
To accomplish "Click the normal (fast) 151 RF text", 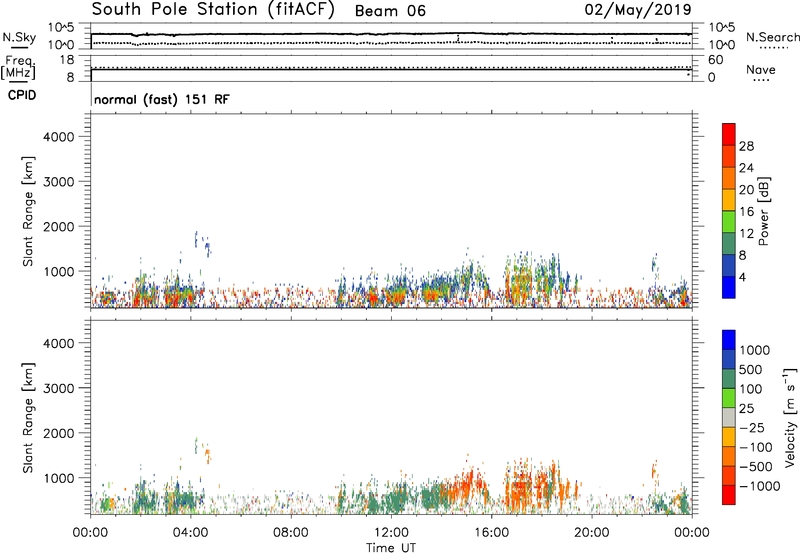I will pyautogui.click(x=162, y=99).
